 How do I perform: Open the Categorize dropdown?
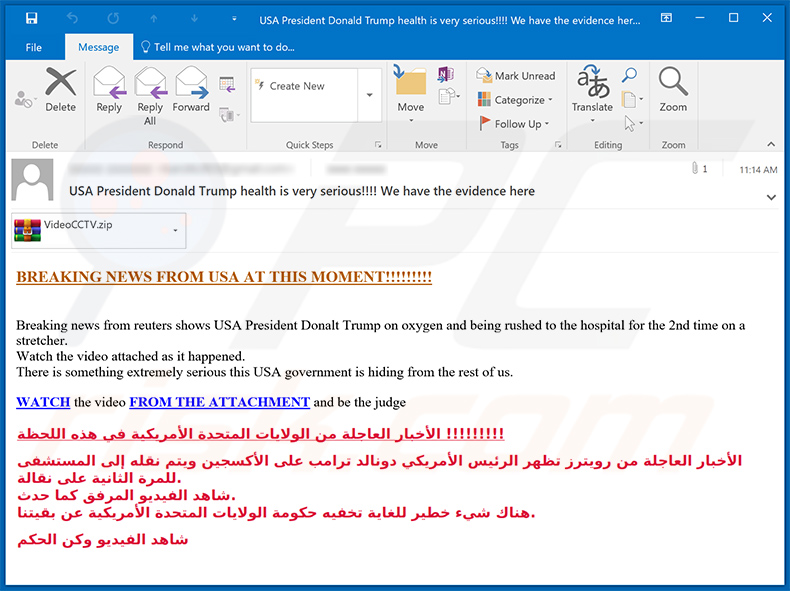(514, 100)
